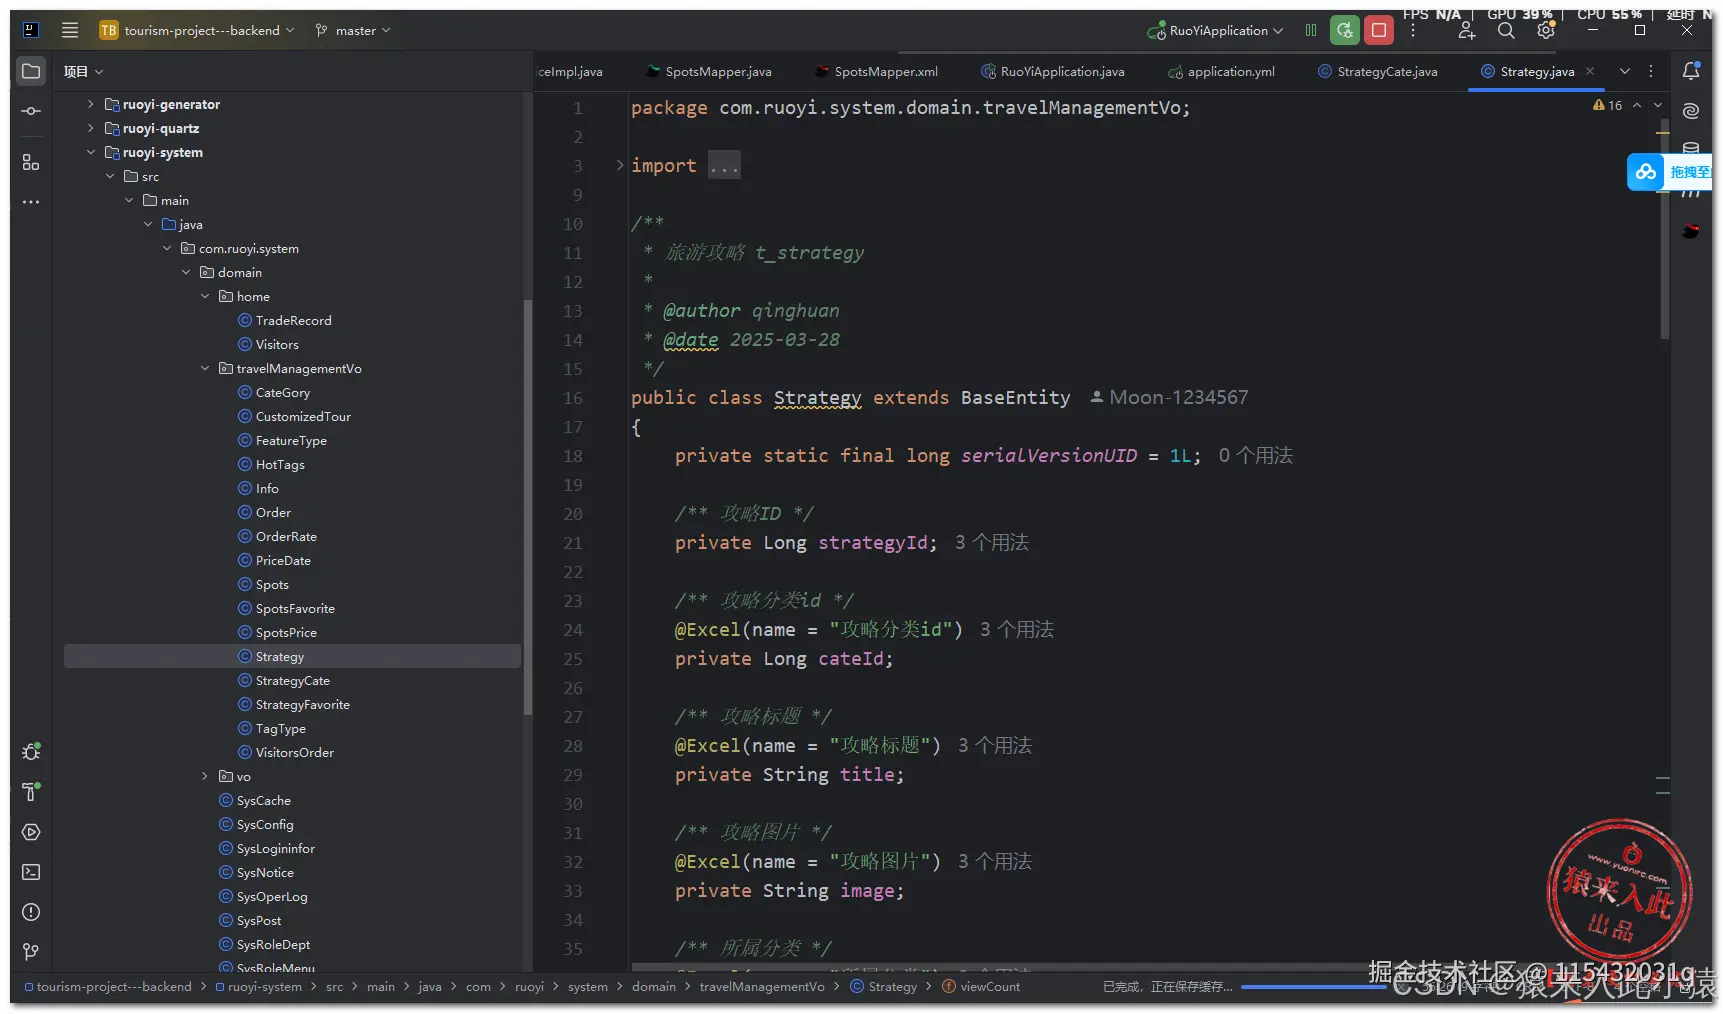This screenshot has width=1723, height=1014.
Task: Open the master branch dropdown
Action: [353, 30]
